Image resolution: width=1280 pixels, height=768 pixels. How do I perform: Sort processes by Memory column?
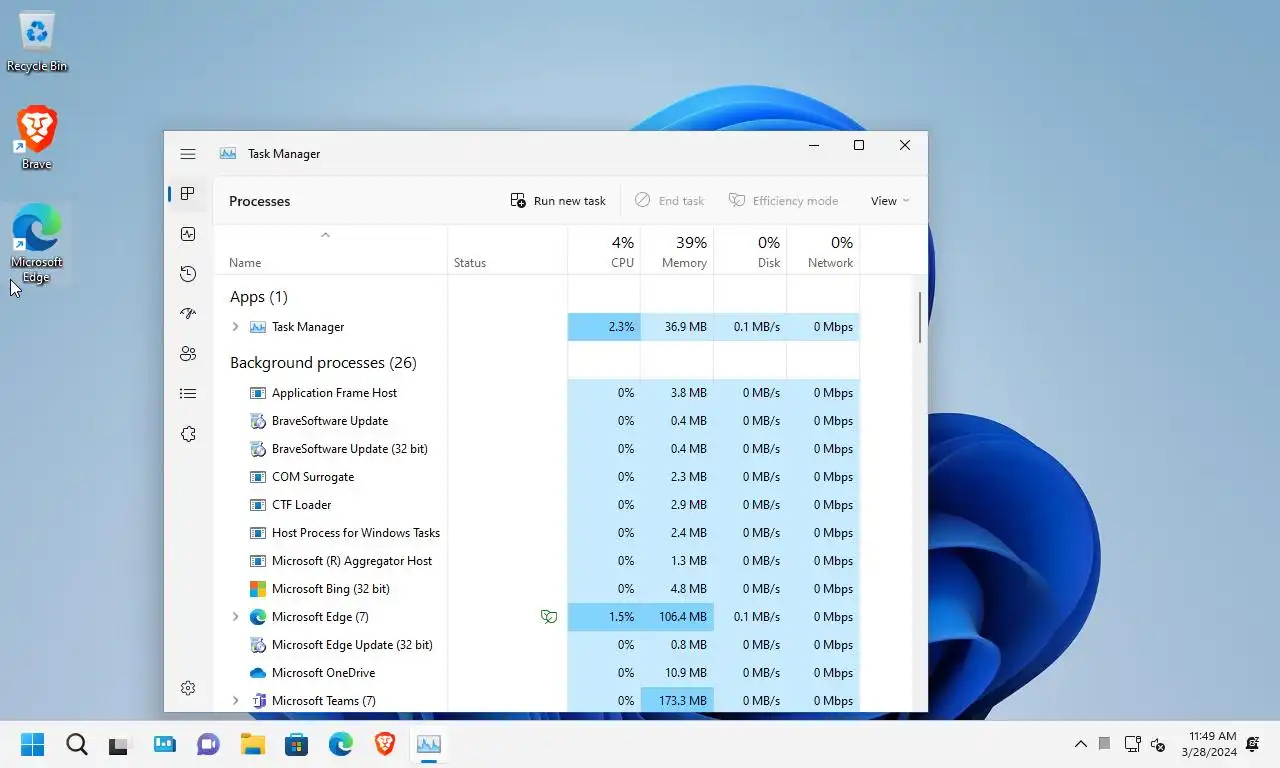click(677, 250)
